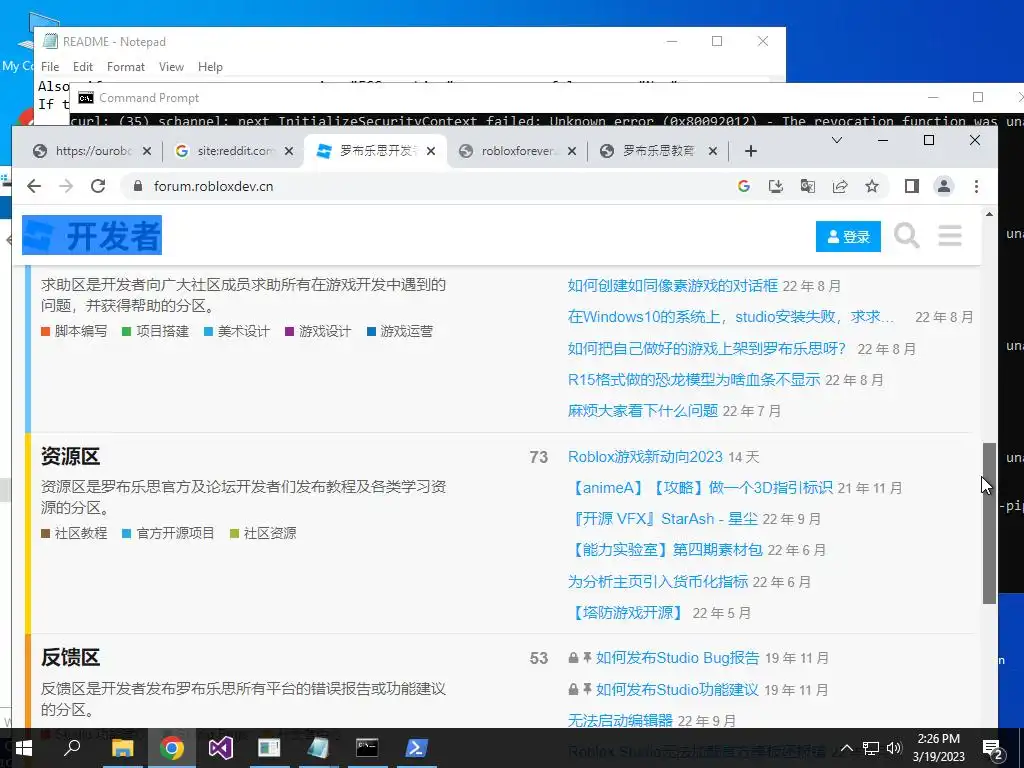Select the 社区资源 subcategory
The image size is (1024, 768).
tap(263, 533)
